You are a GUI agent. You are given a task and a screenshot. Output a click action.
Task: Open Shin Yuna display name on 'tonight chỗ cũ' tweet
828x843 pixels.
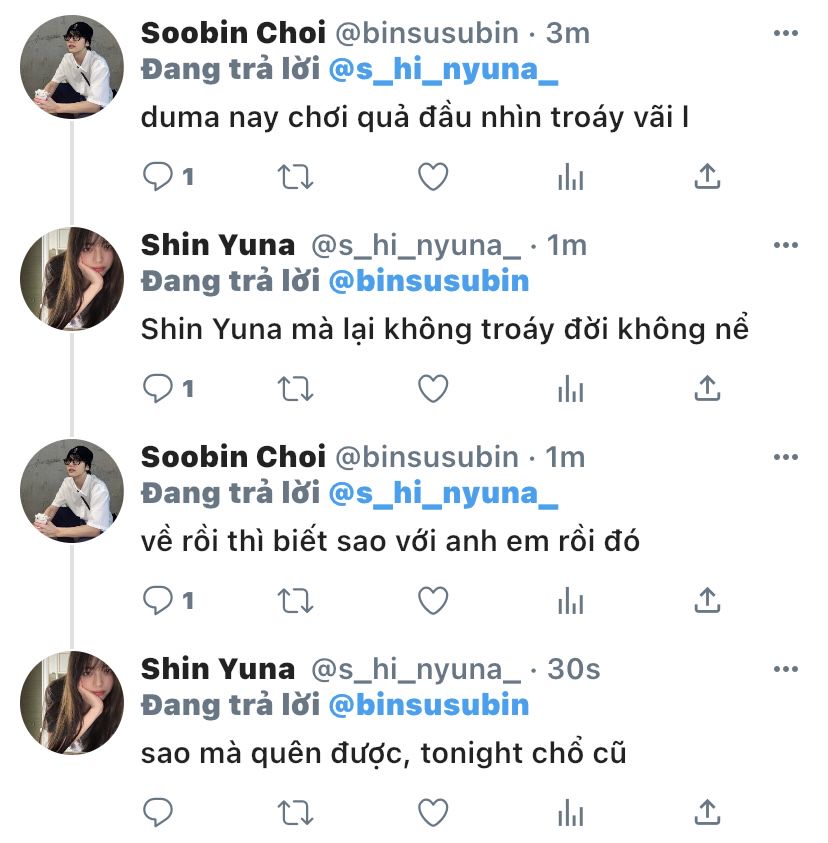[x=218, y=668]
